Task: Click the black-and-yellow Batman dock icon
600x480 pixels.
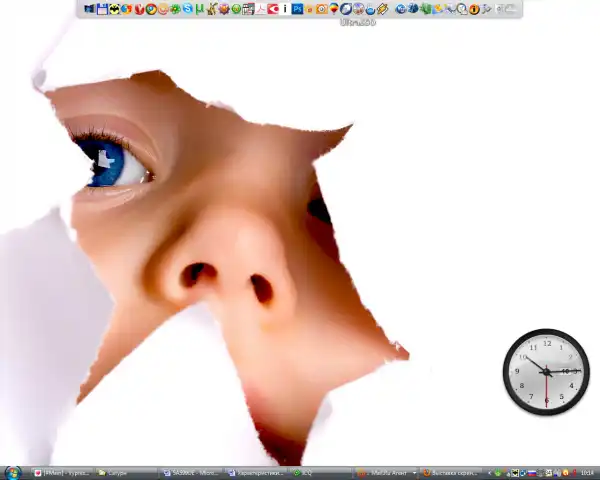Action: [114, 9]
